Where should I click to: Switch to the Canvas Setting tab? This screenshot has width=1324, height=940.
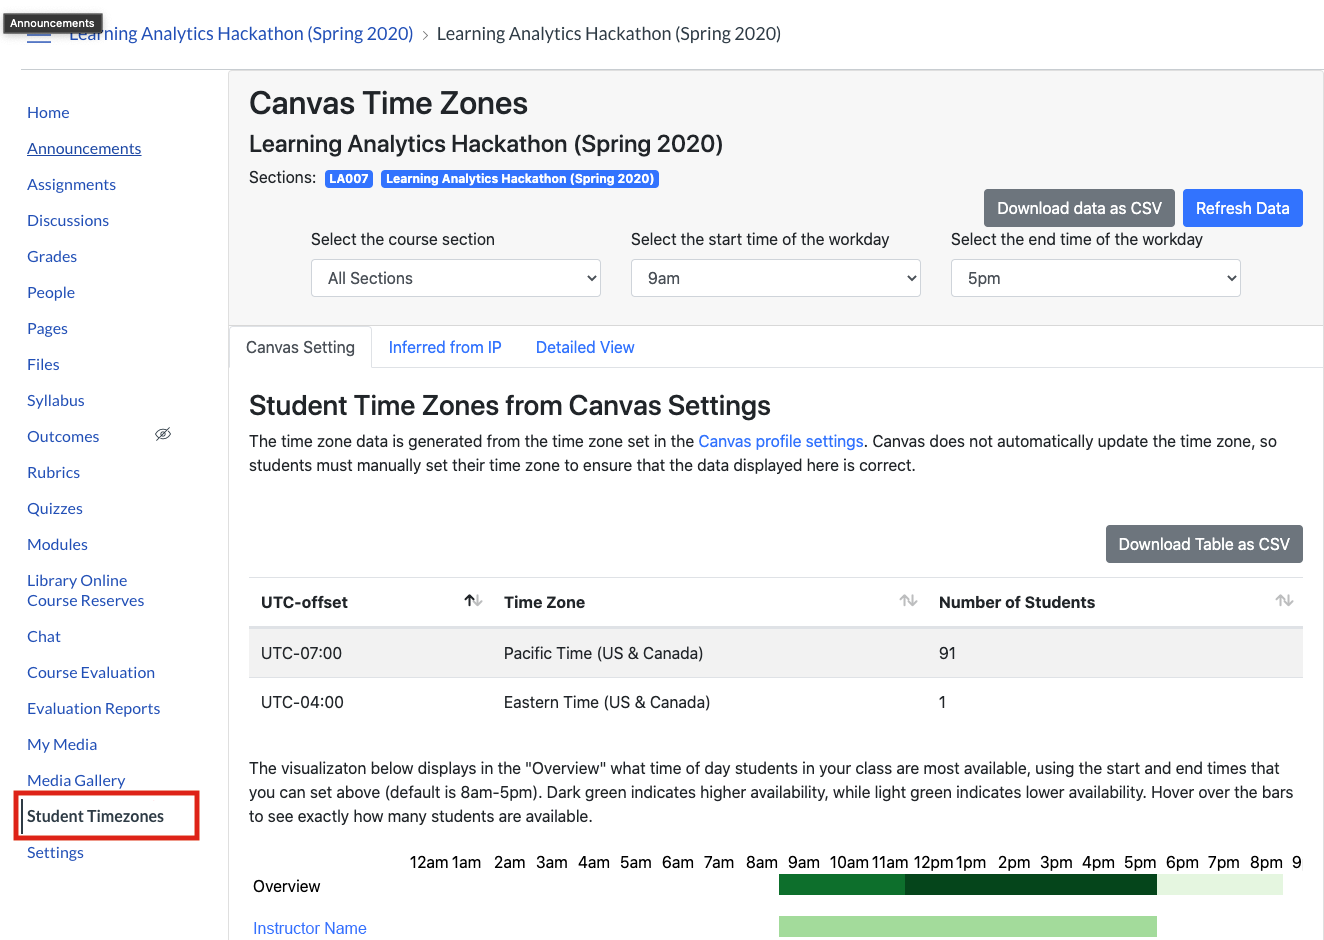(x=300, y=347)
